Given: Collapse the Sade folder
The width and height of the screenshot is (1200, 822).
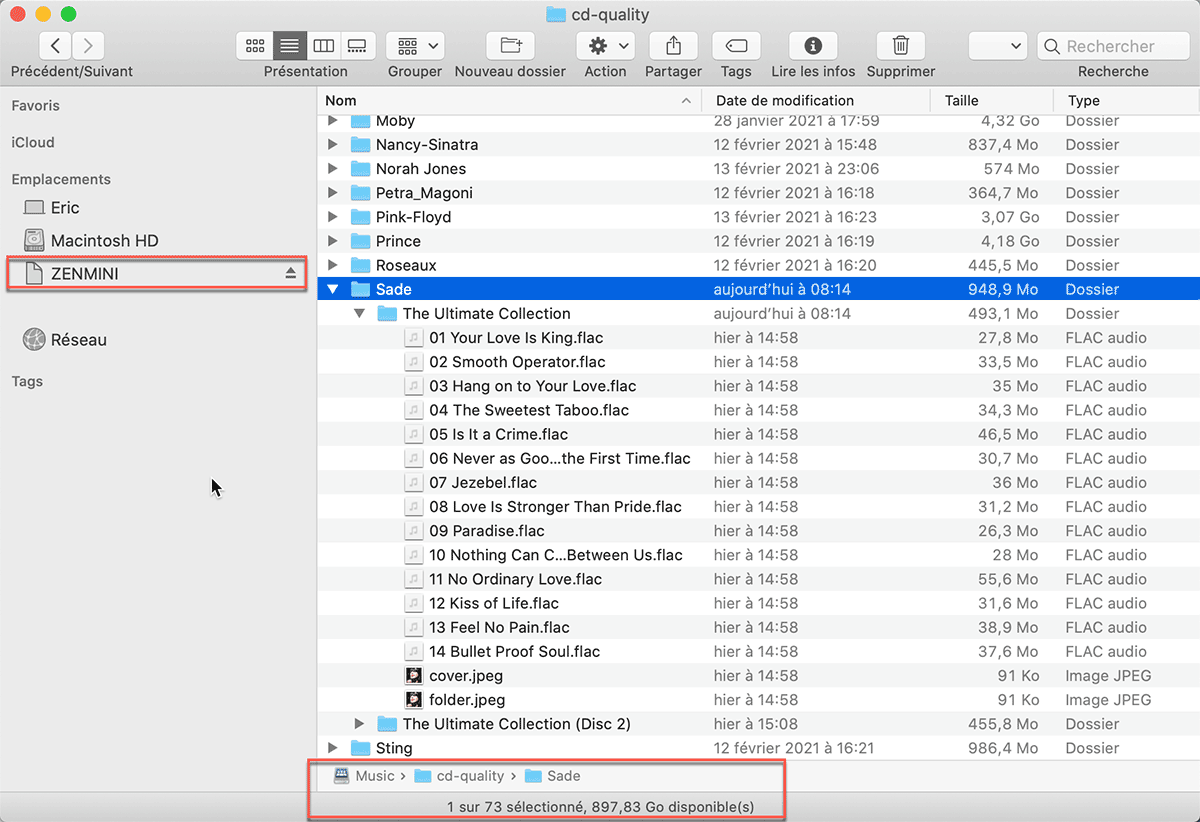Looking at the screenshot, I should [x=334, y=290].
